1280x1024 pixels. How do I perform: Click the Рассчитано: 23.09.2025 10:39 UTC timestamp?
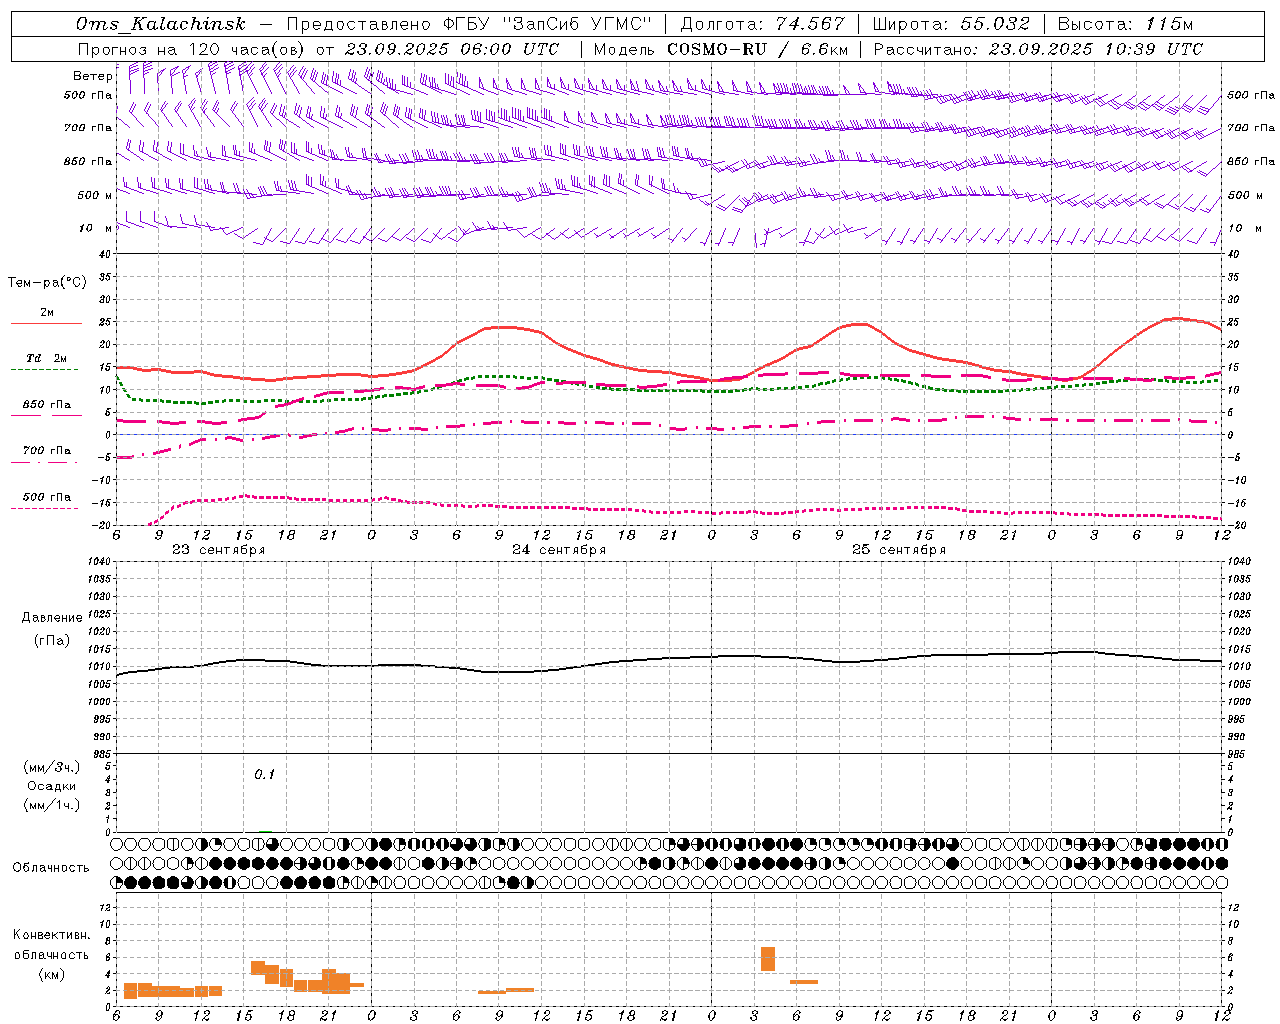1038,49
